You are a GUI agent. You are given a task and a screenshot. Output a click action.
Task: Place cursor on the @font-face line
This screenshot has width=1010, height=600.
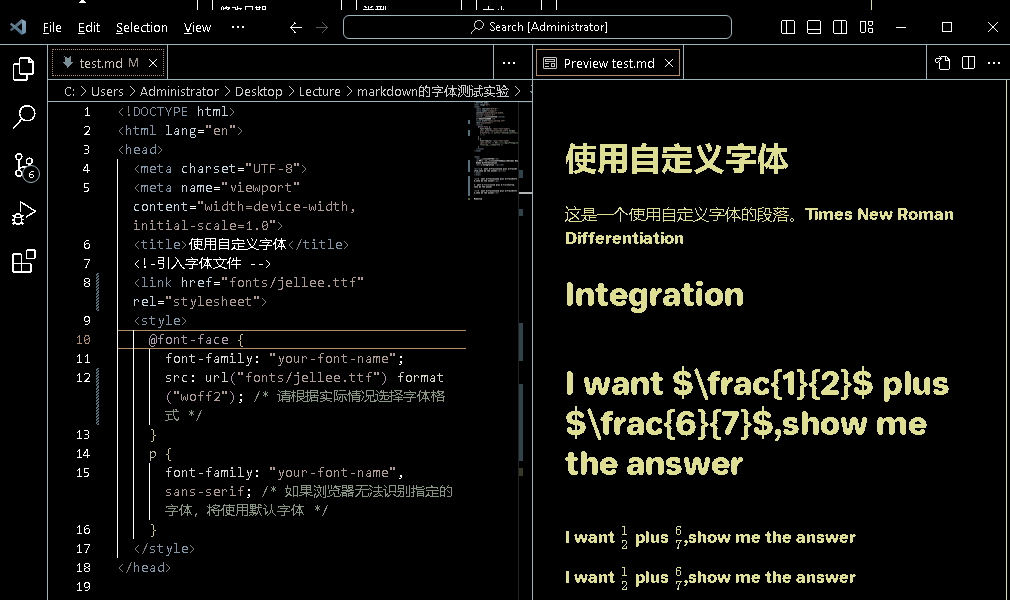(x=196, y=340)
